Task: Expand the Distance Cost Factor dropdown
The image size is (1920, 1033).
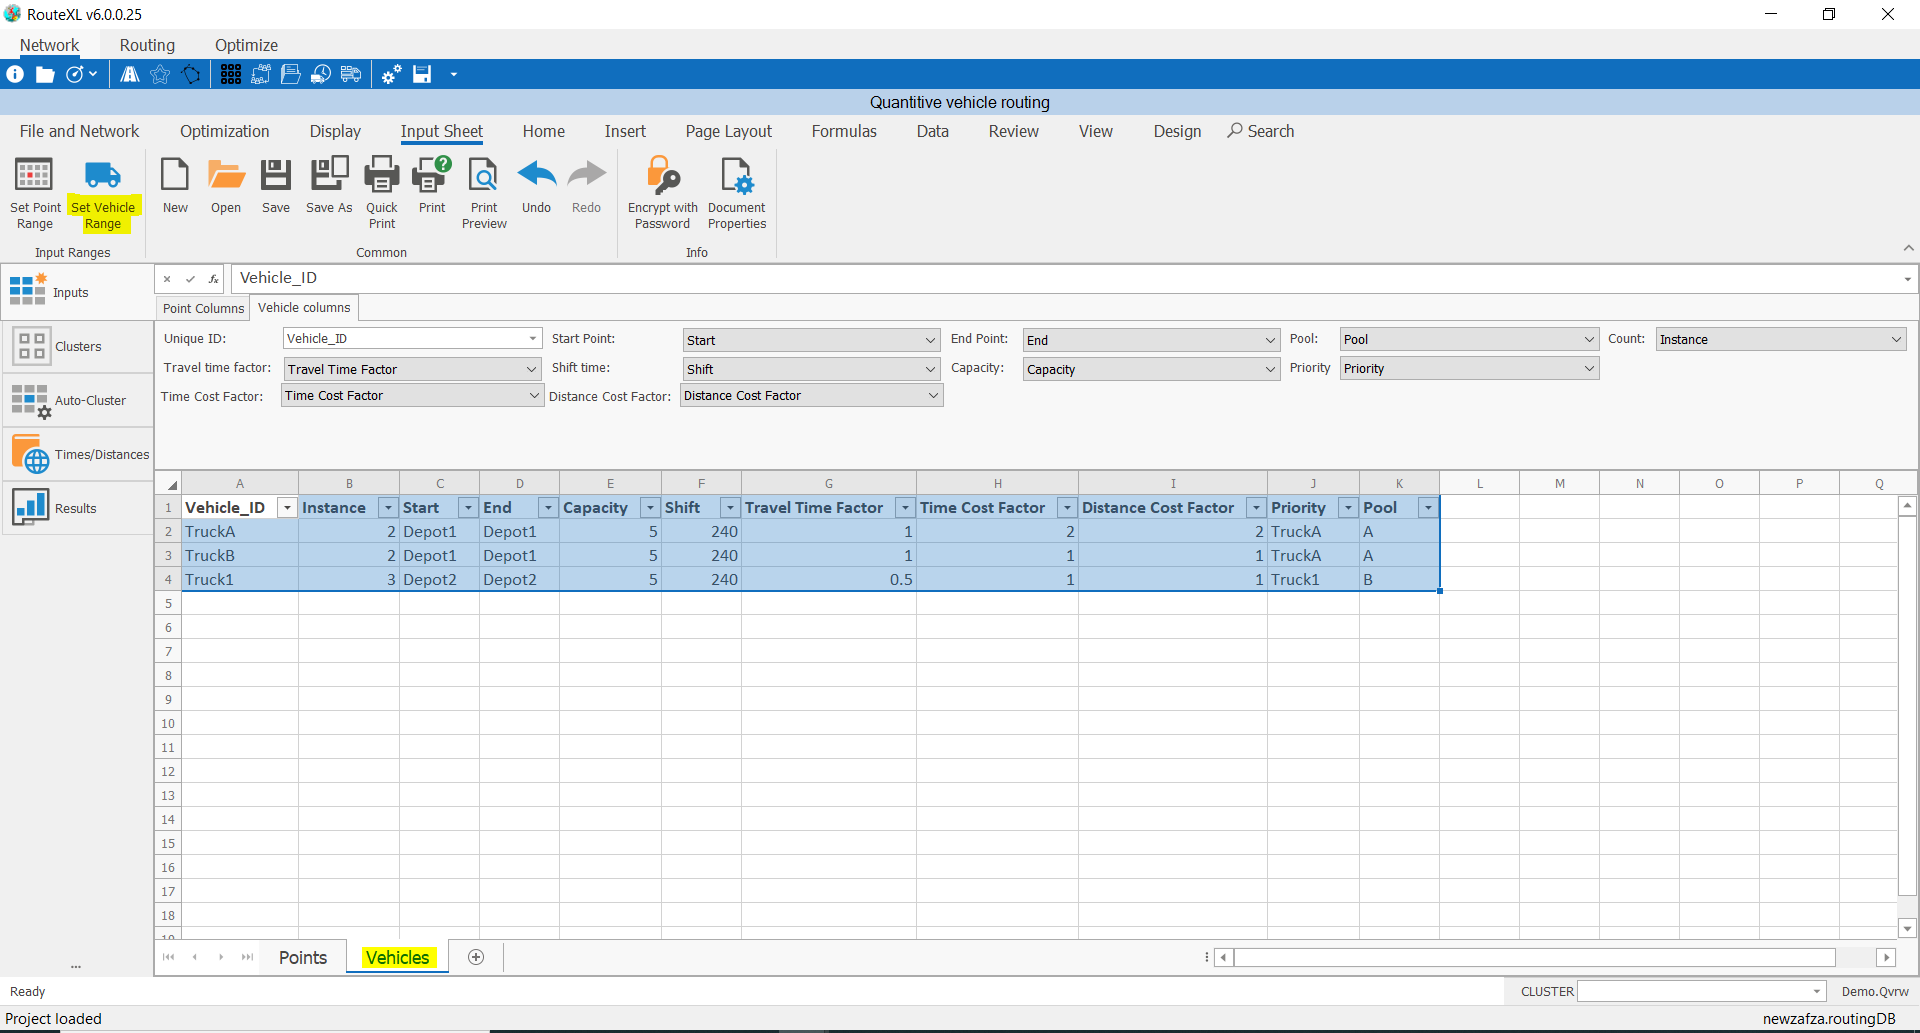Action: coord(933,396)
